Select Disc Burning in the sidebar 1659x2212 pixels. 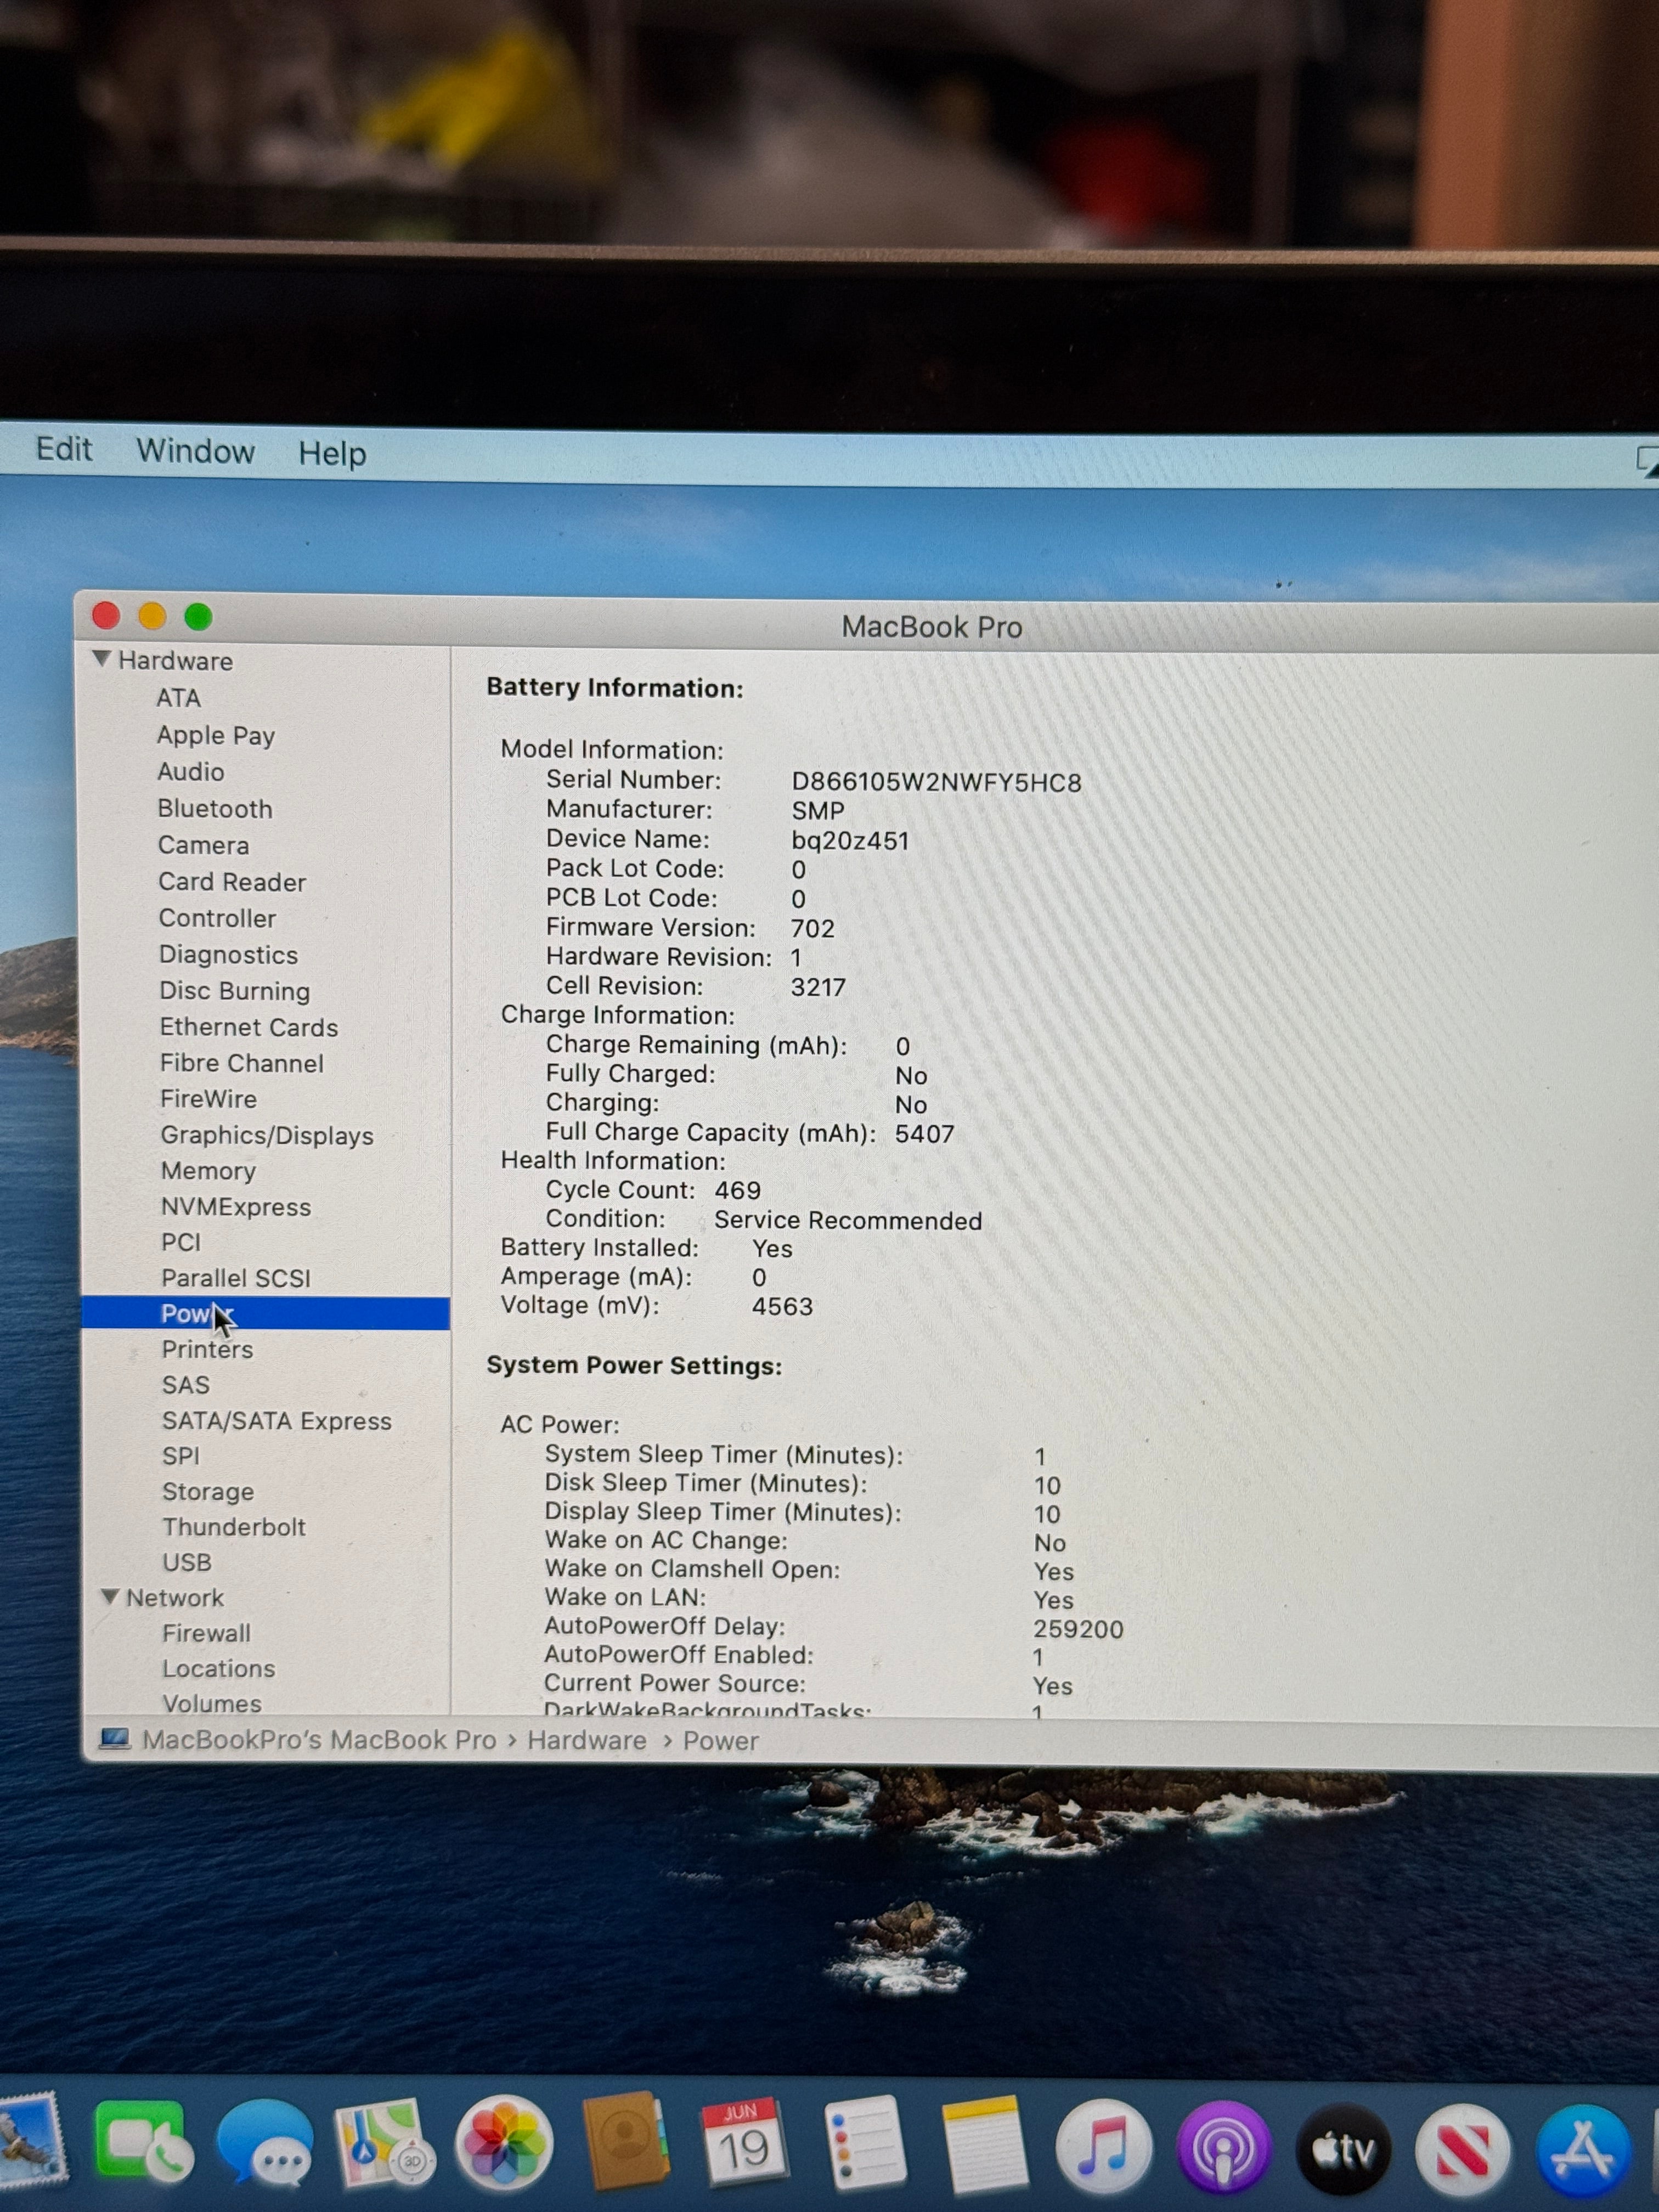point(235,991)
